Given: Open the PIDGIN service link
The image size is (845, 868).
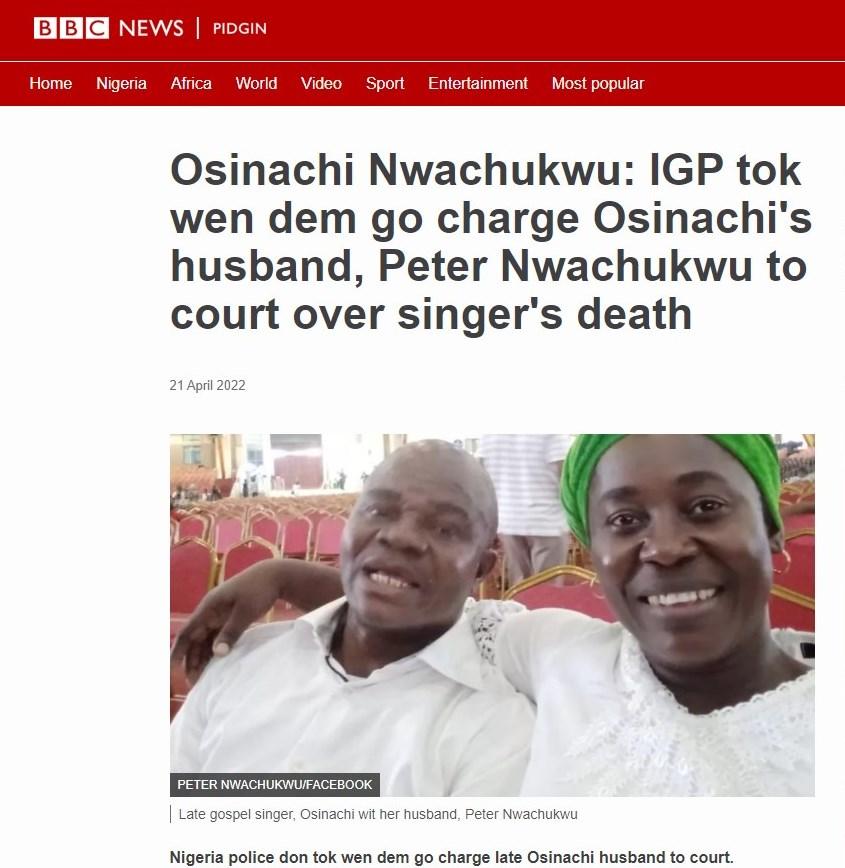Looking at the screenshot, I should click(239, 28).
